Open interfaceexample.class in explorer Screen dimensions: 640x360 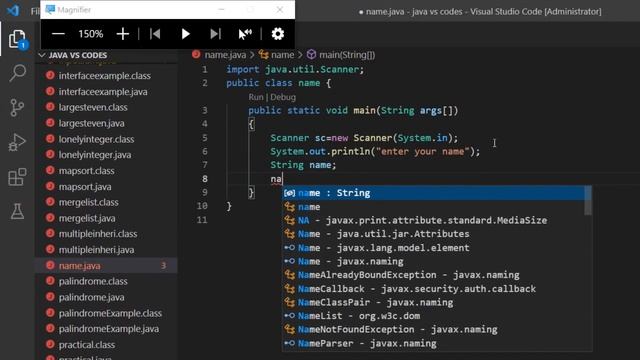pos(107,76)
